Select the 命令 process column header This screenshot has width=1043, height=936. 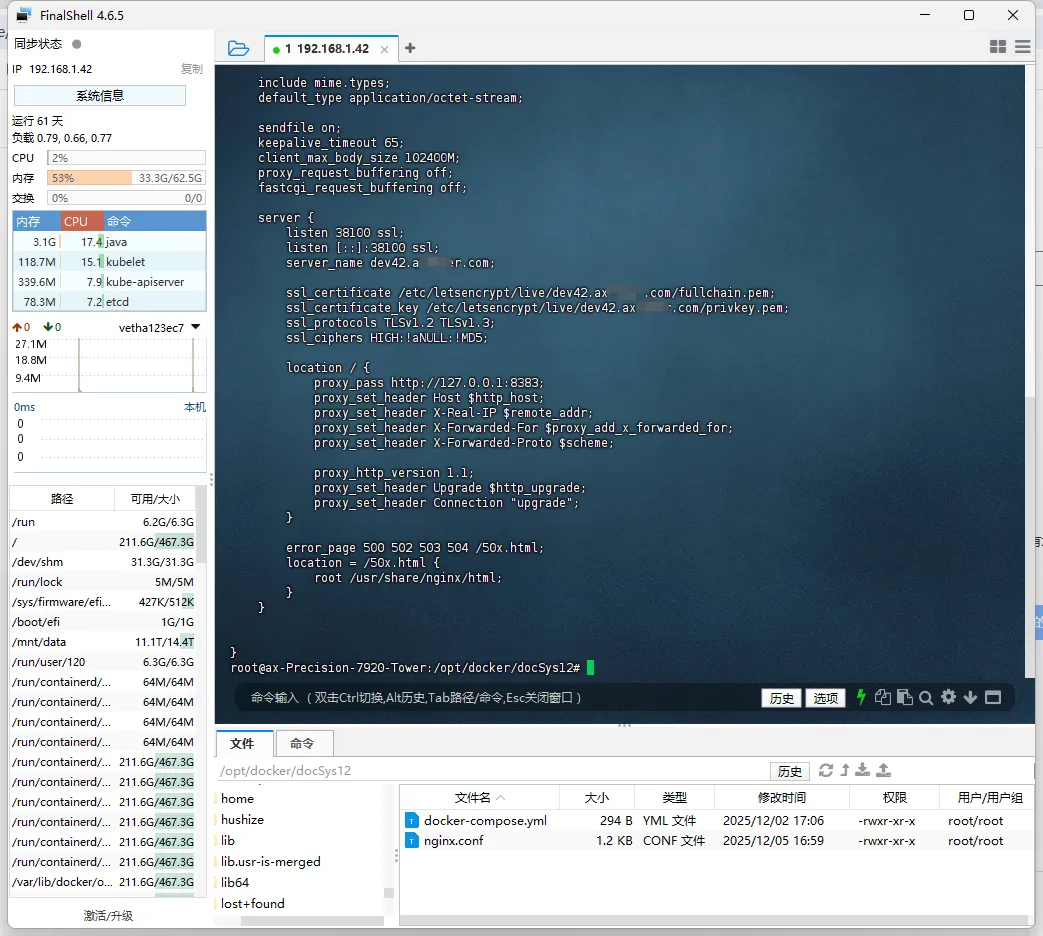tap(154, 222)
